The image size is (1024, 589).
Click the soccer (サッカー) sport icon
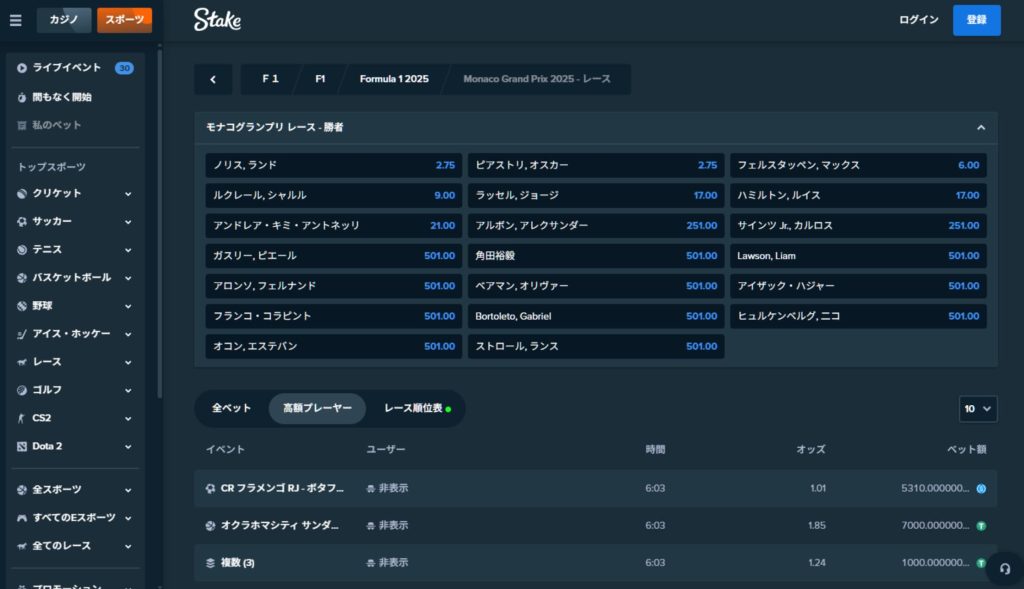[22, 221]
